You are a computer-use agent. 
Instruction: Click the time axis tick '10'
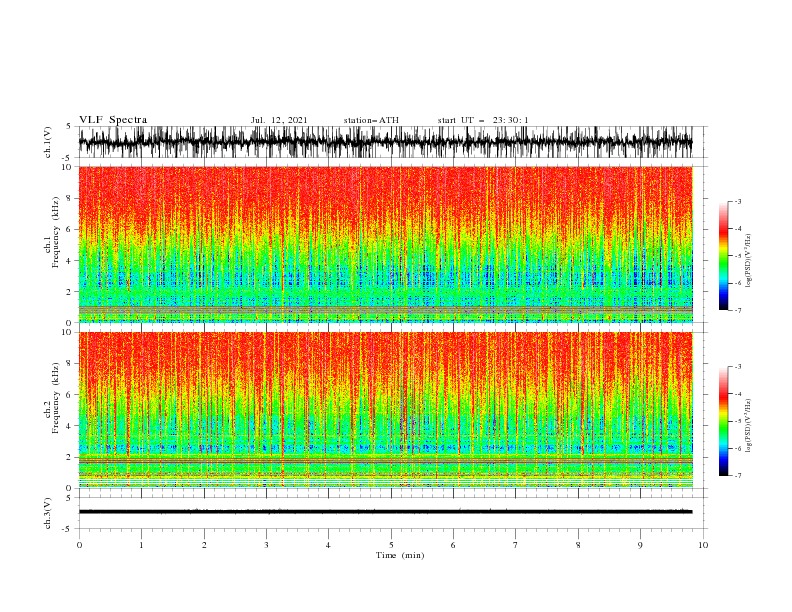(703, 545)
